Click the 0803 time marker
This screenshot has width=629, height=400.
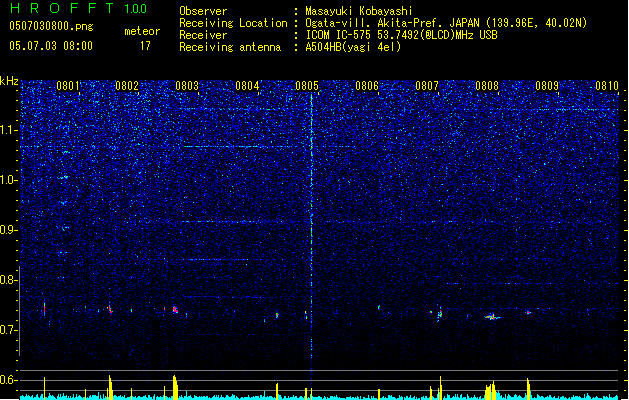point(187,86)
